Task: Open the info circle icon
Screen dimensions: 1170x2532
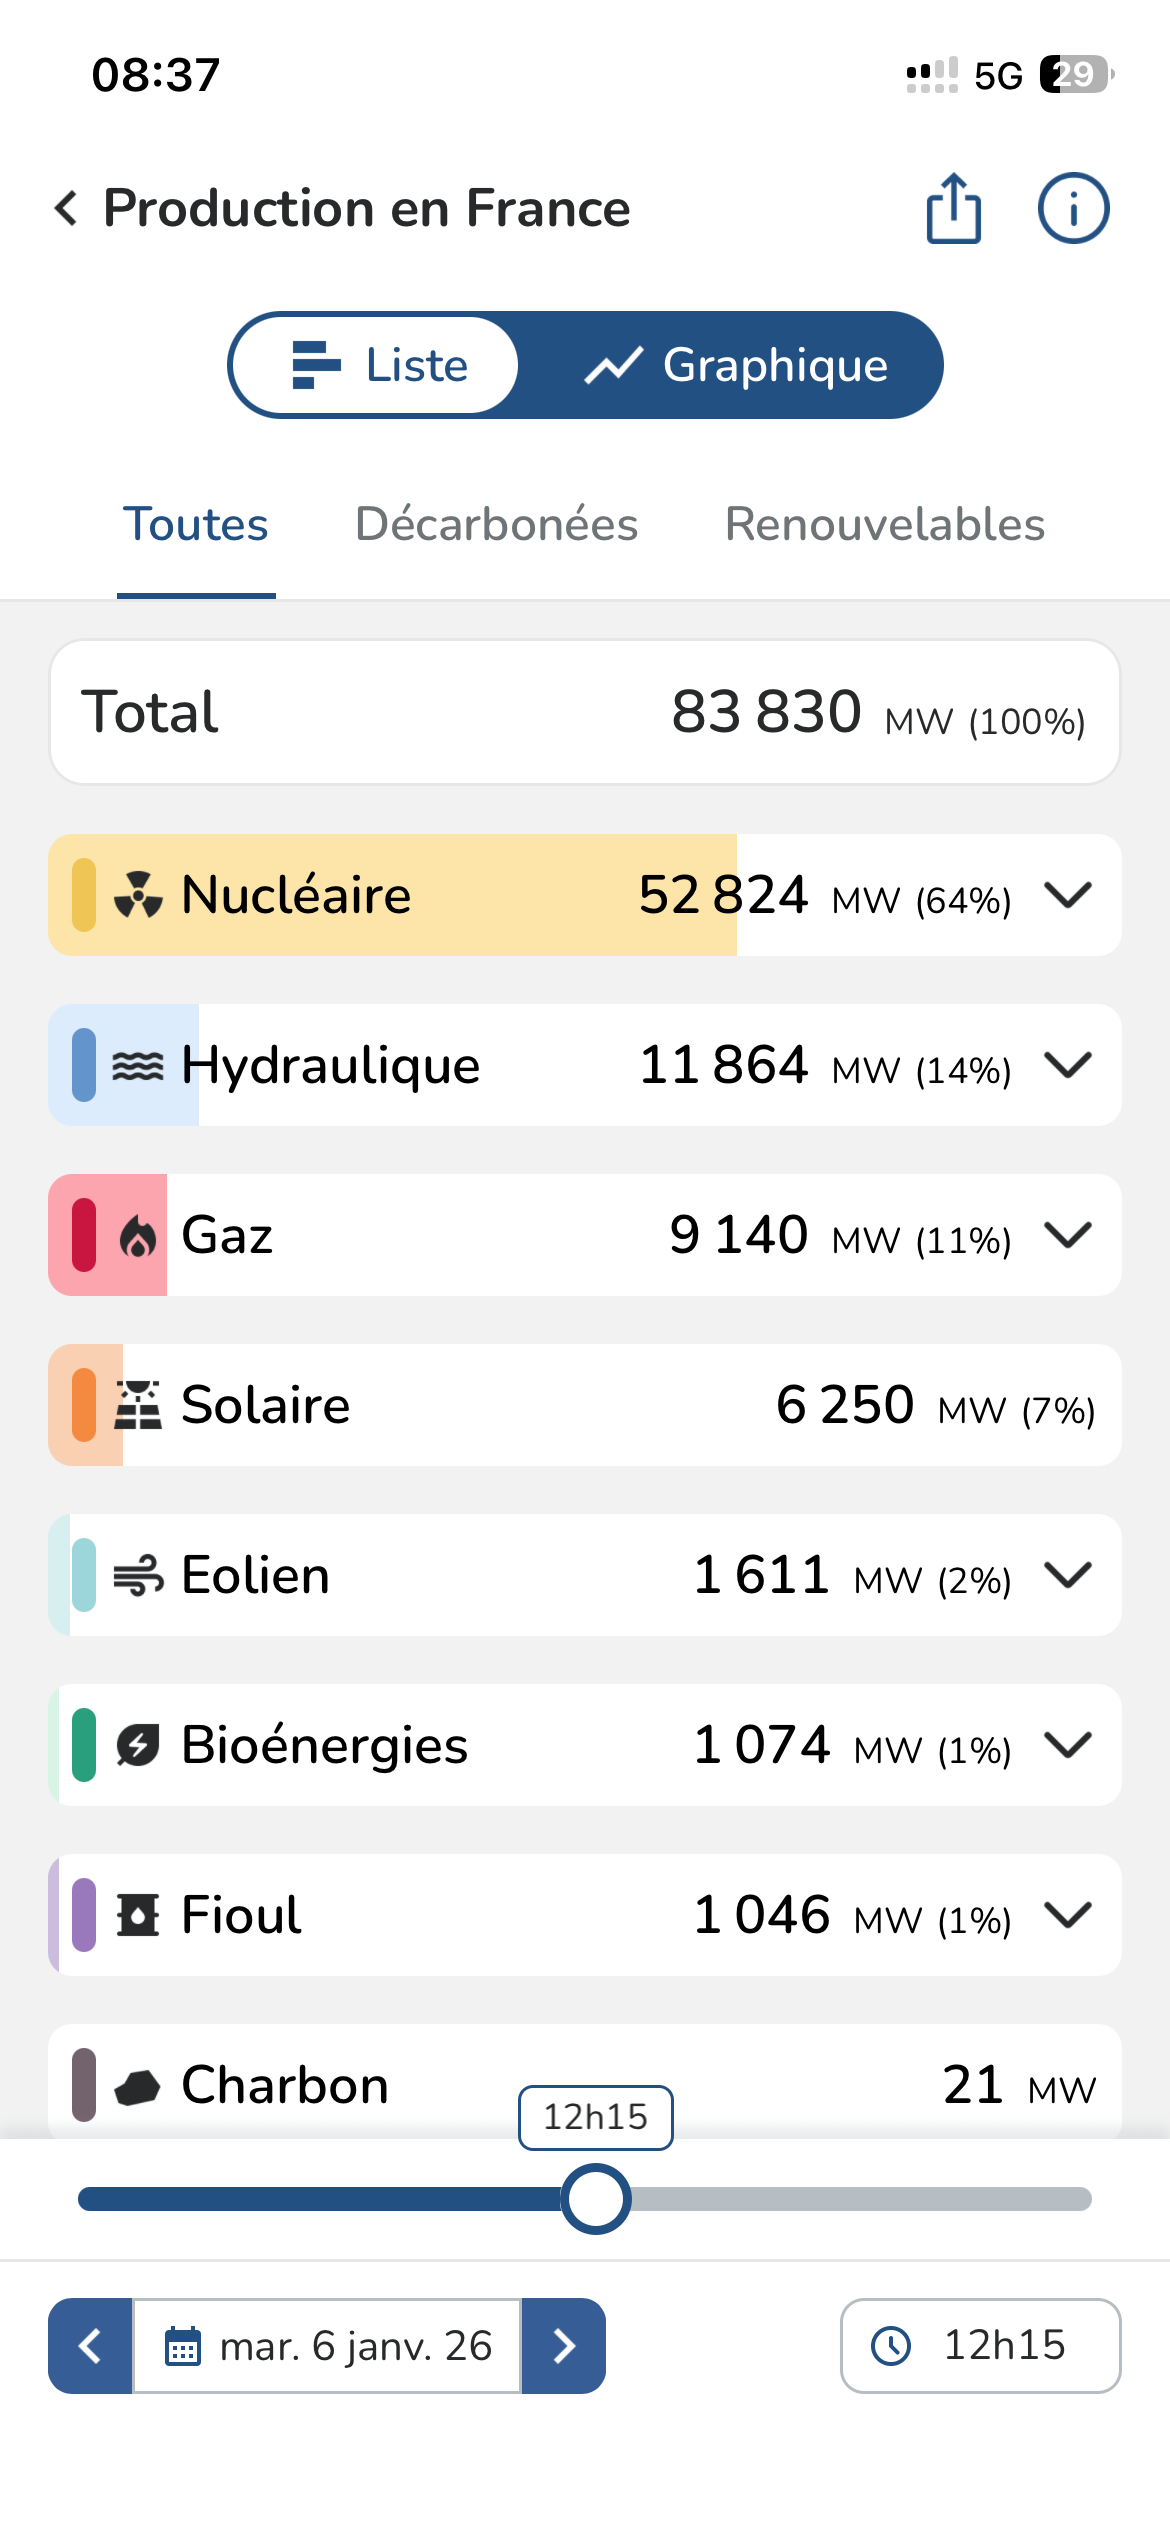Action: coord(1073,208)
